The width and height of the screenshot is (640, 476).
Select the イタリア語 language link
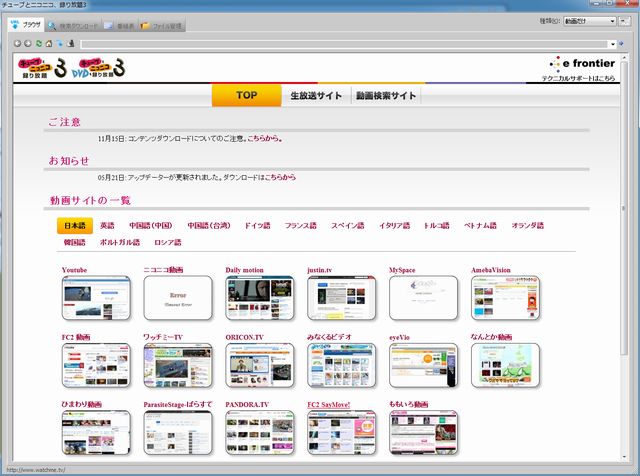394,225
